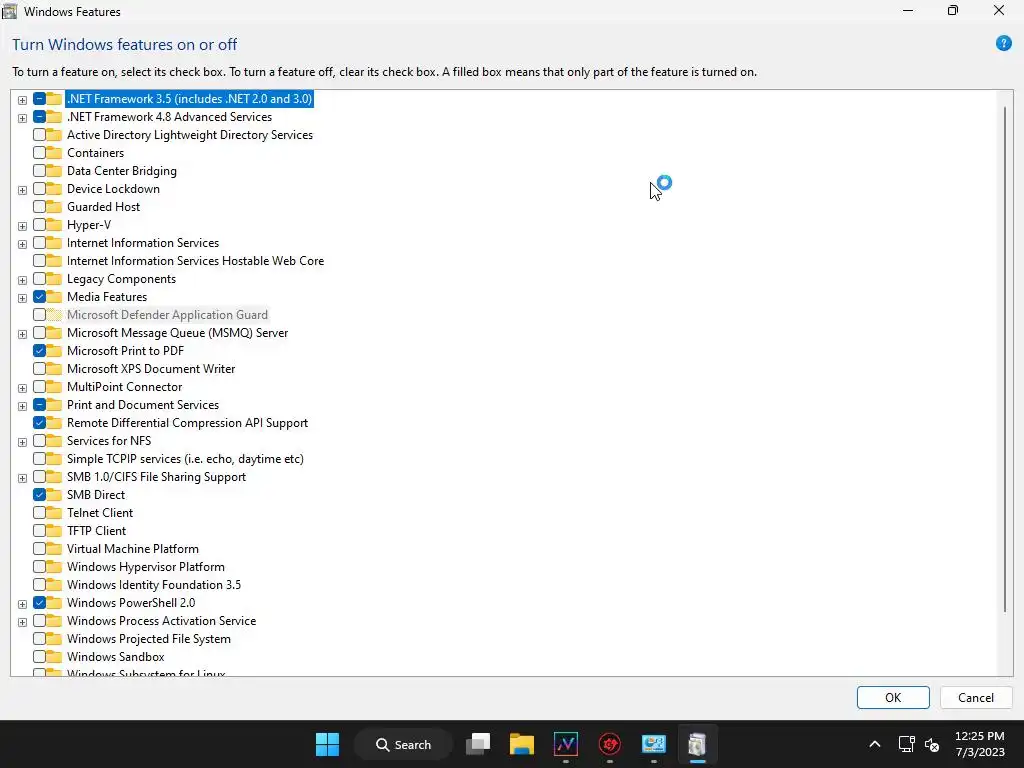1024x768 pixels.
Task: Open the taskbar Search box
Action: tap(403, 744)
